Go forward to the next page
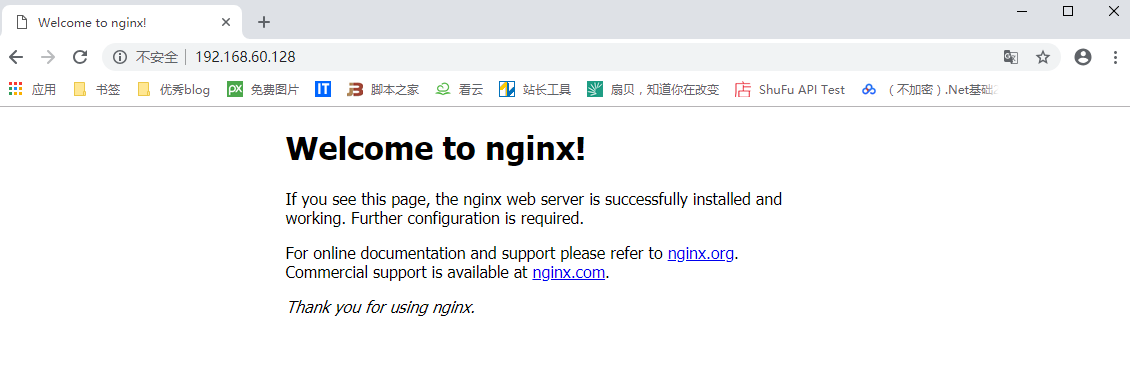 [48, 58]
